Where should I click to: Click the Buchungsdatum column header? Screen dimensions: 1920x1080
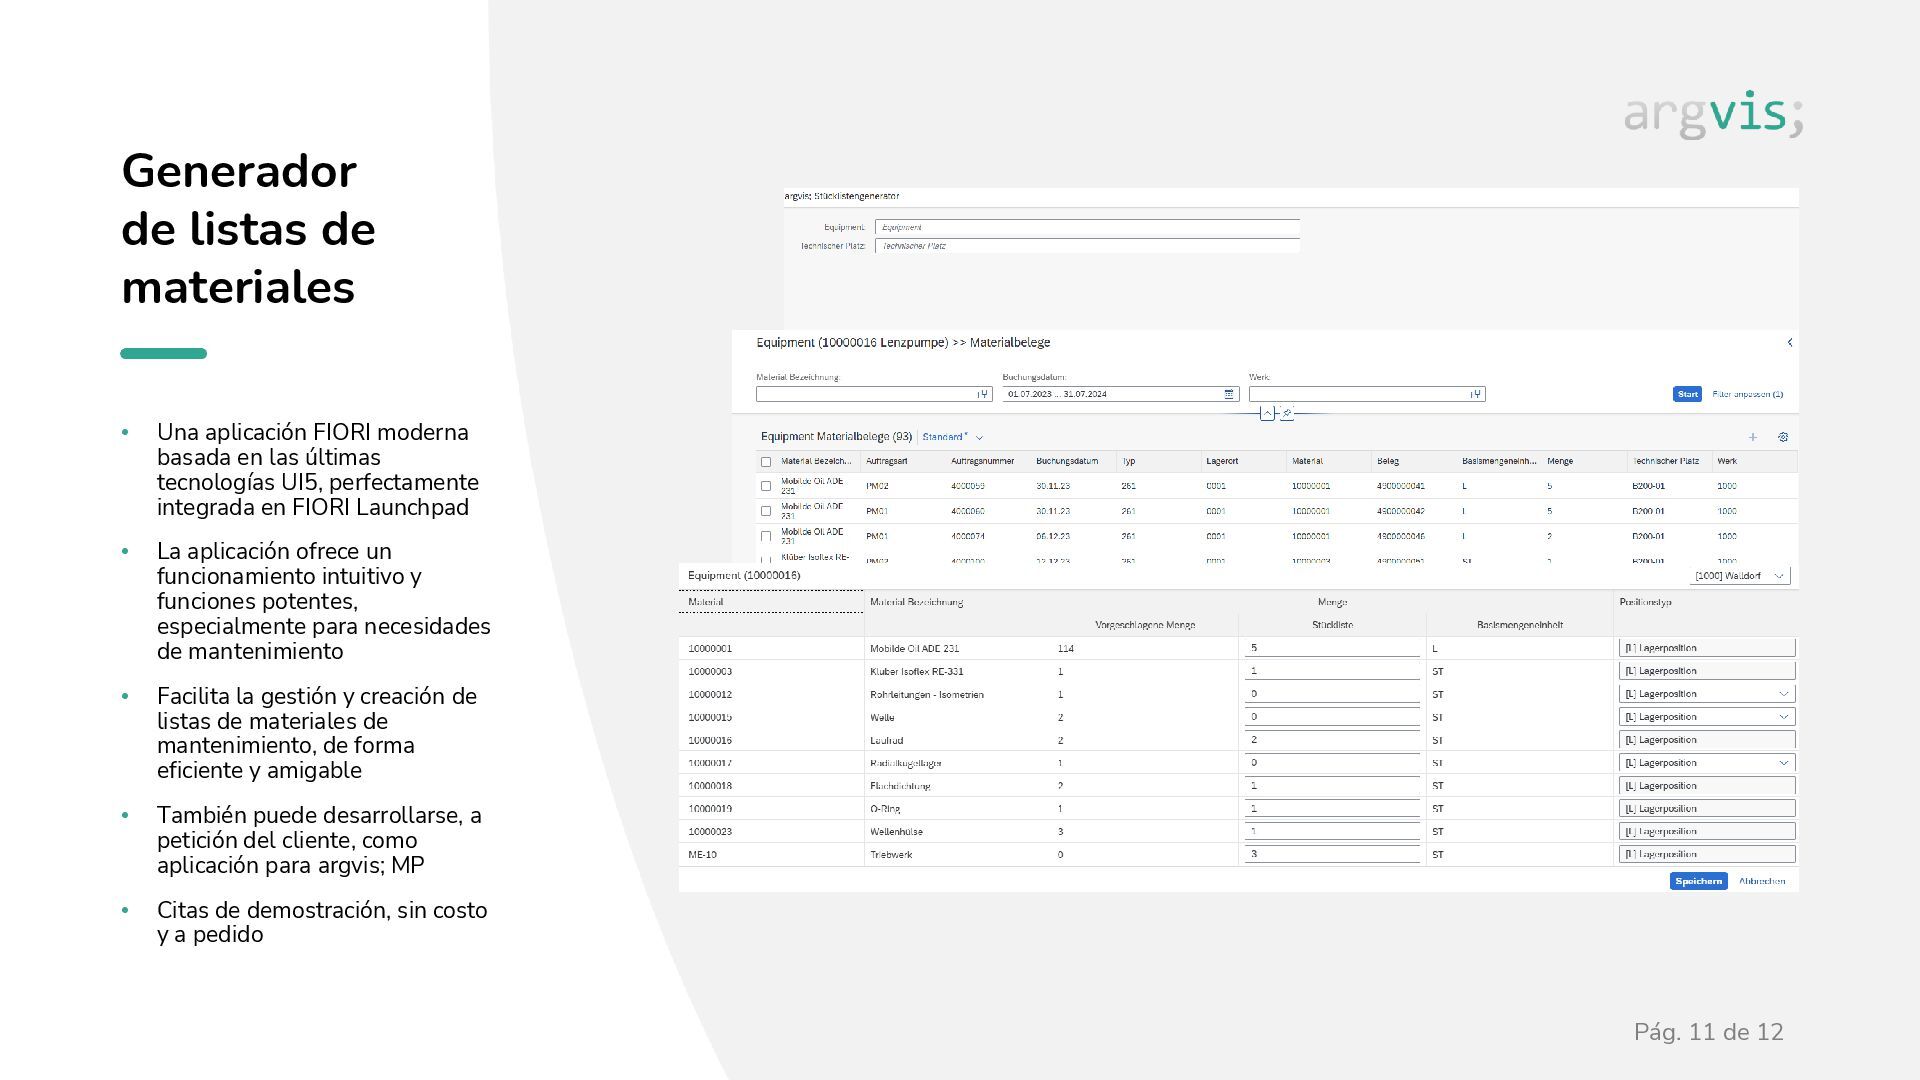pos(1067,461)
